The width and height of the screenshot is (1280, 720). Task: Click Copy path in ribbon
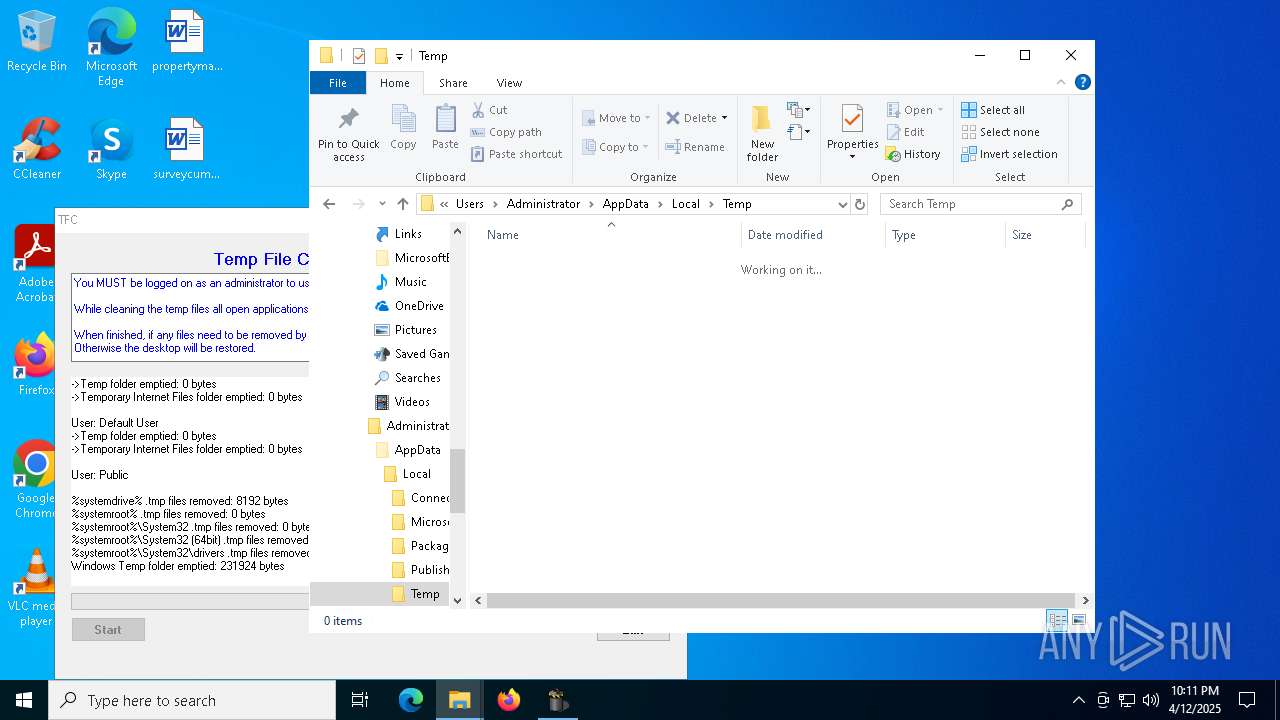pyautogui.click(x=506, y=132)
